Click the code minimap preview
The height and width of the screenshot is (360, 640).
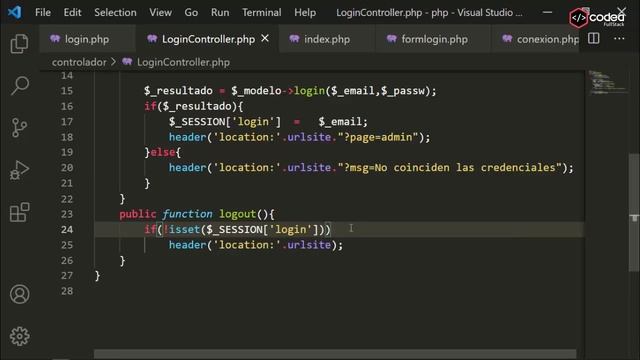click(x=606, y=83)
